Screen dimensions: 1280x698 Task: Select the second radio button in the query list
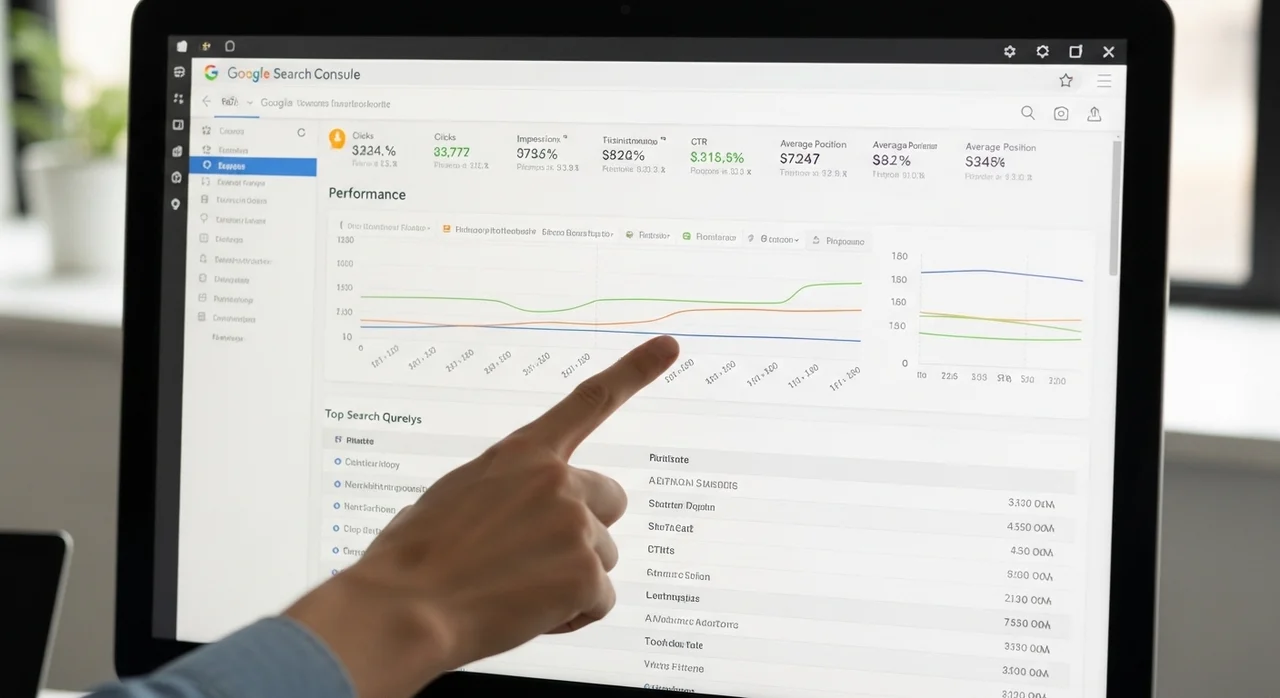click(337, 485)
